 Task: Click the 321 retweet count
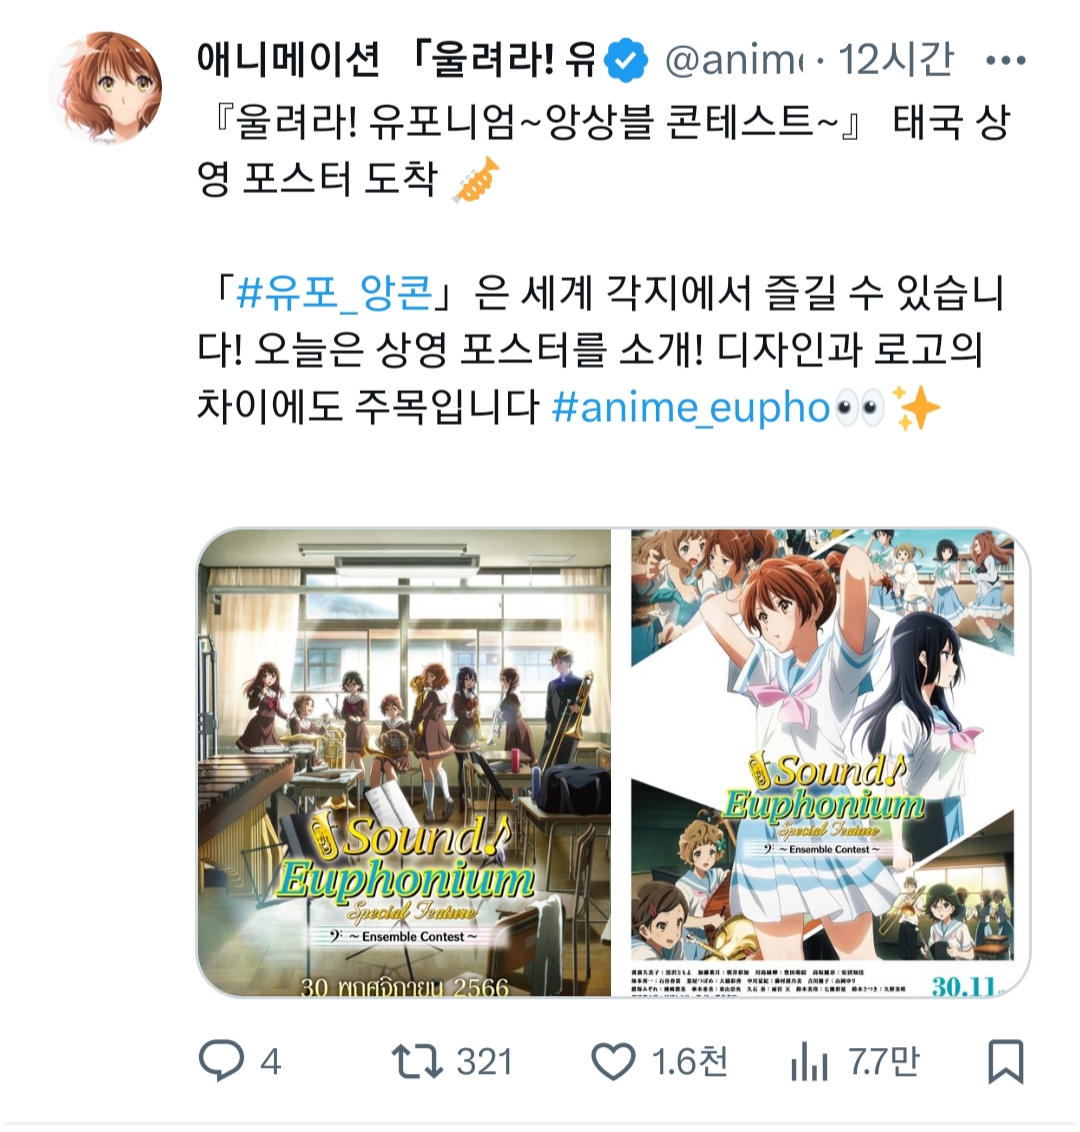pyautogui.click(x=484, y=1062)
